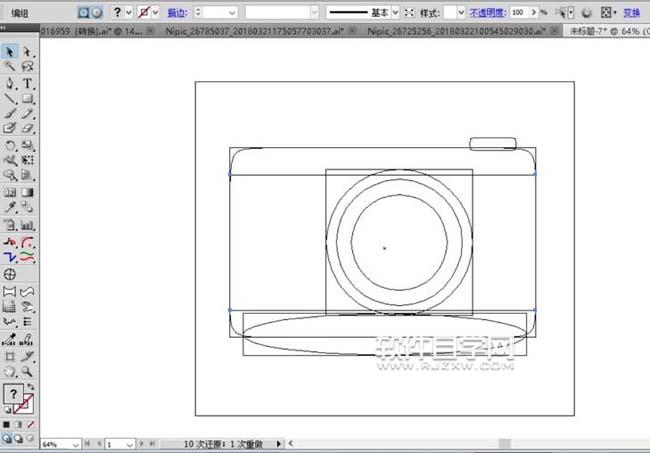This screenshot has width=650, height=453.
Task: Open brush definition 基本 dropdown
Action: (x=395, y=13)
